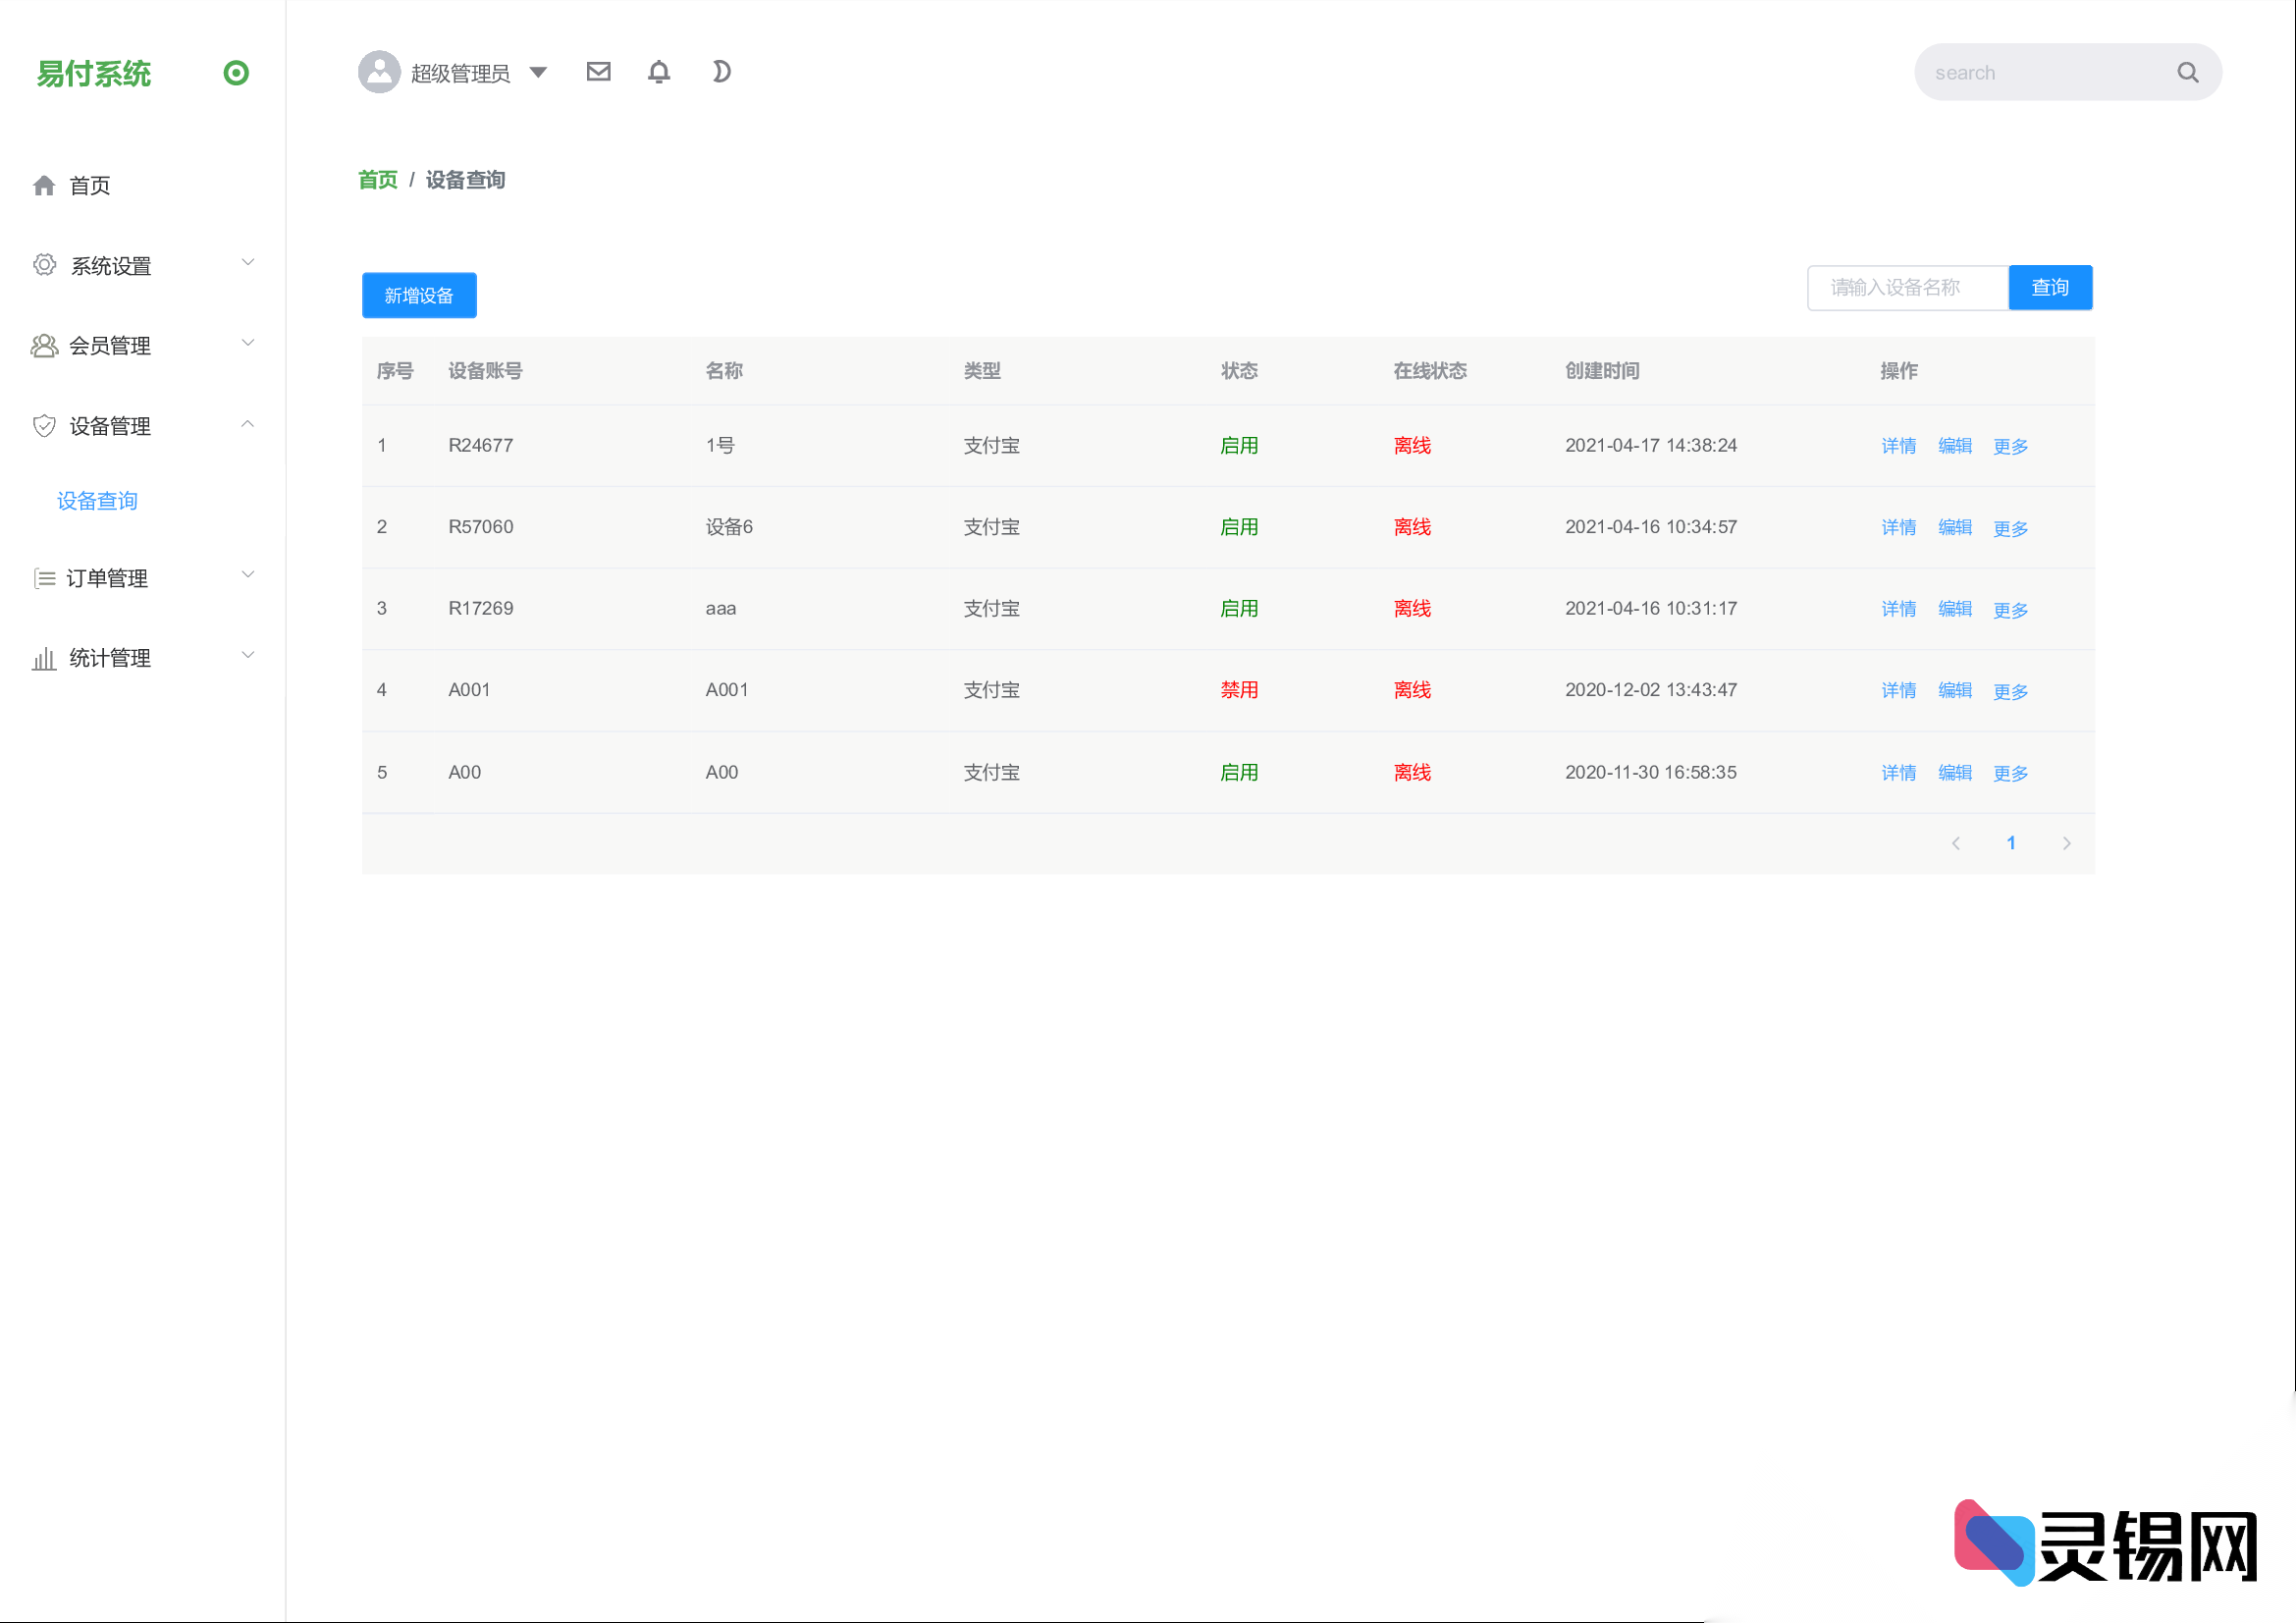Toggle dark mode moon icon
2296x1623 pixels.
click(721, 72)
